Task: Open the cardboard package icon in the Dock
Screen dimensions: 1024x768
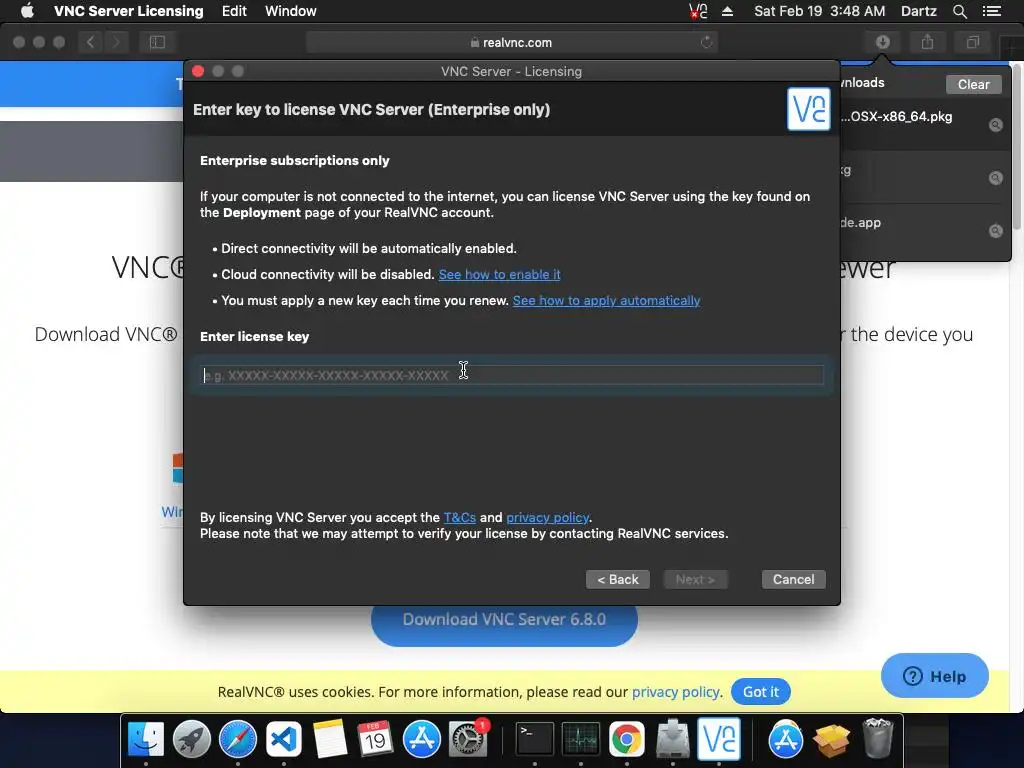Action: click(831, 739)
